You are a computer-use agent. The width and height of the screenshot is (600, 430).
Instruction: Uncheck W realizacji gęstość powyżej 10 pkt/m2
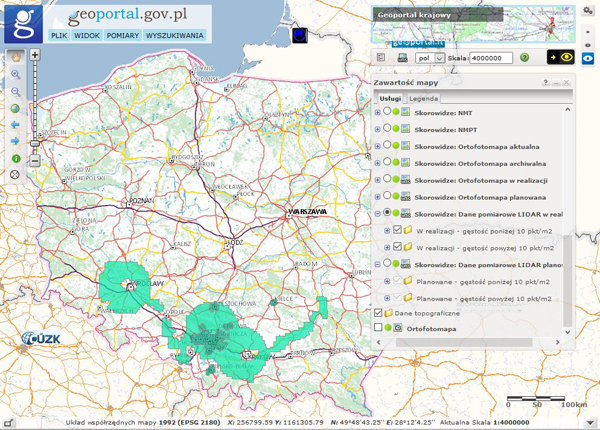(397, 246)
